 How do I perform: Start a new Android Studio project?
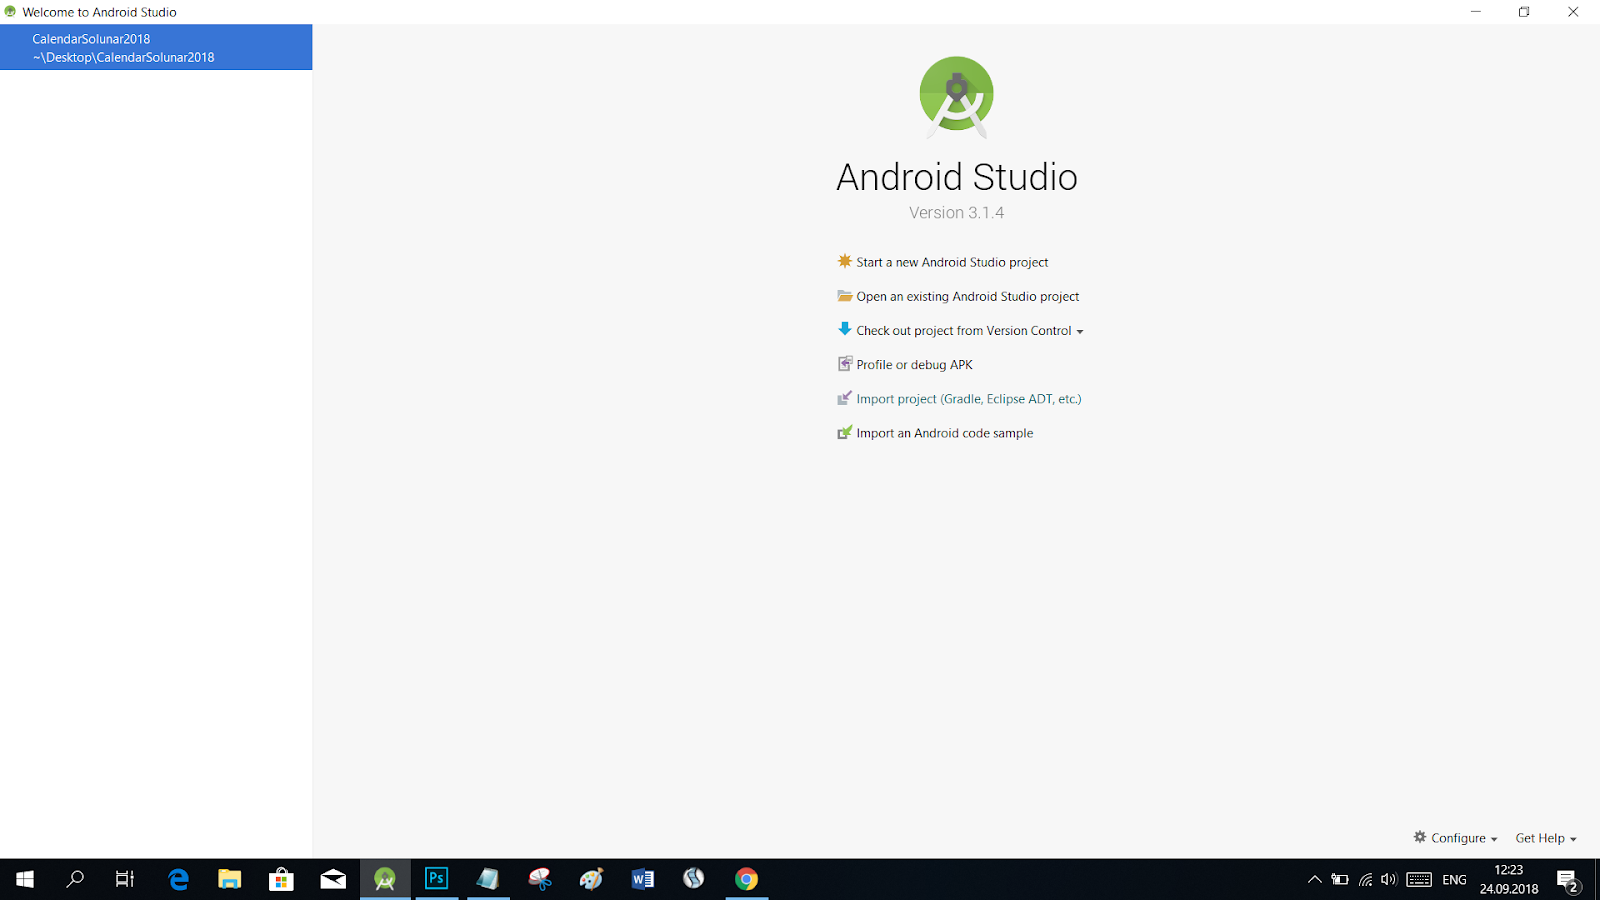coord(952,262)
